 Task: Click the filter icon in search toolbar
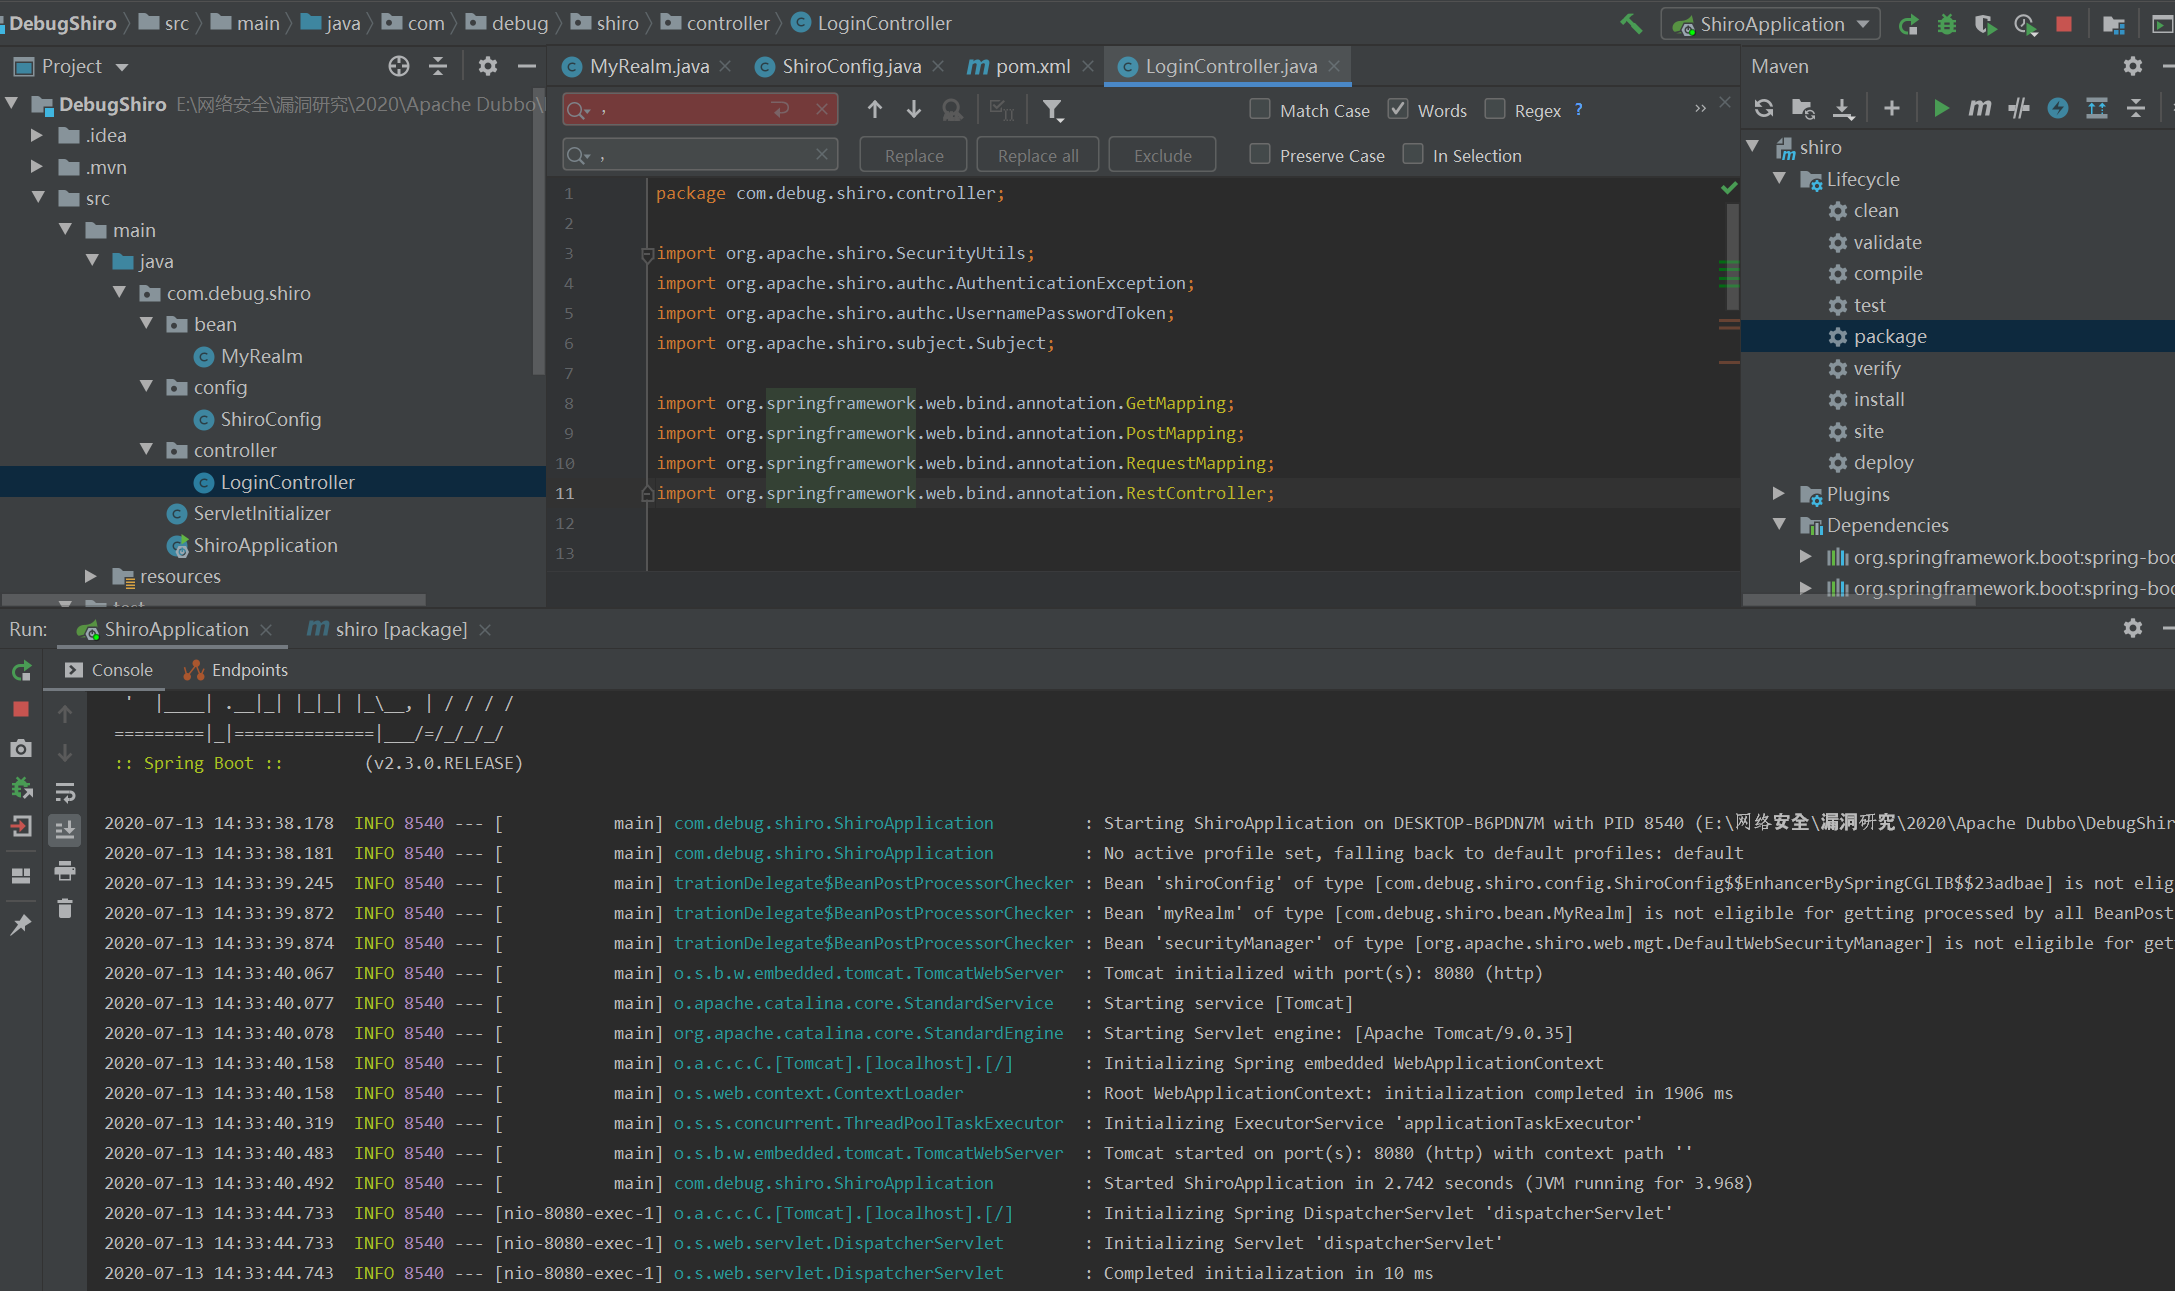1054,109
